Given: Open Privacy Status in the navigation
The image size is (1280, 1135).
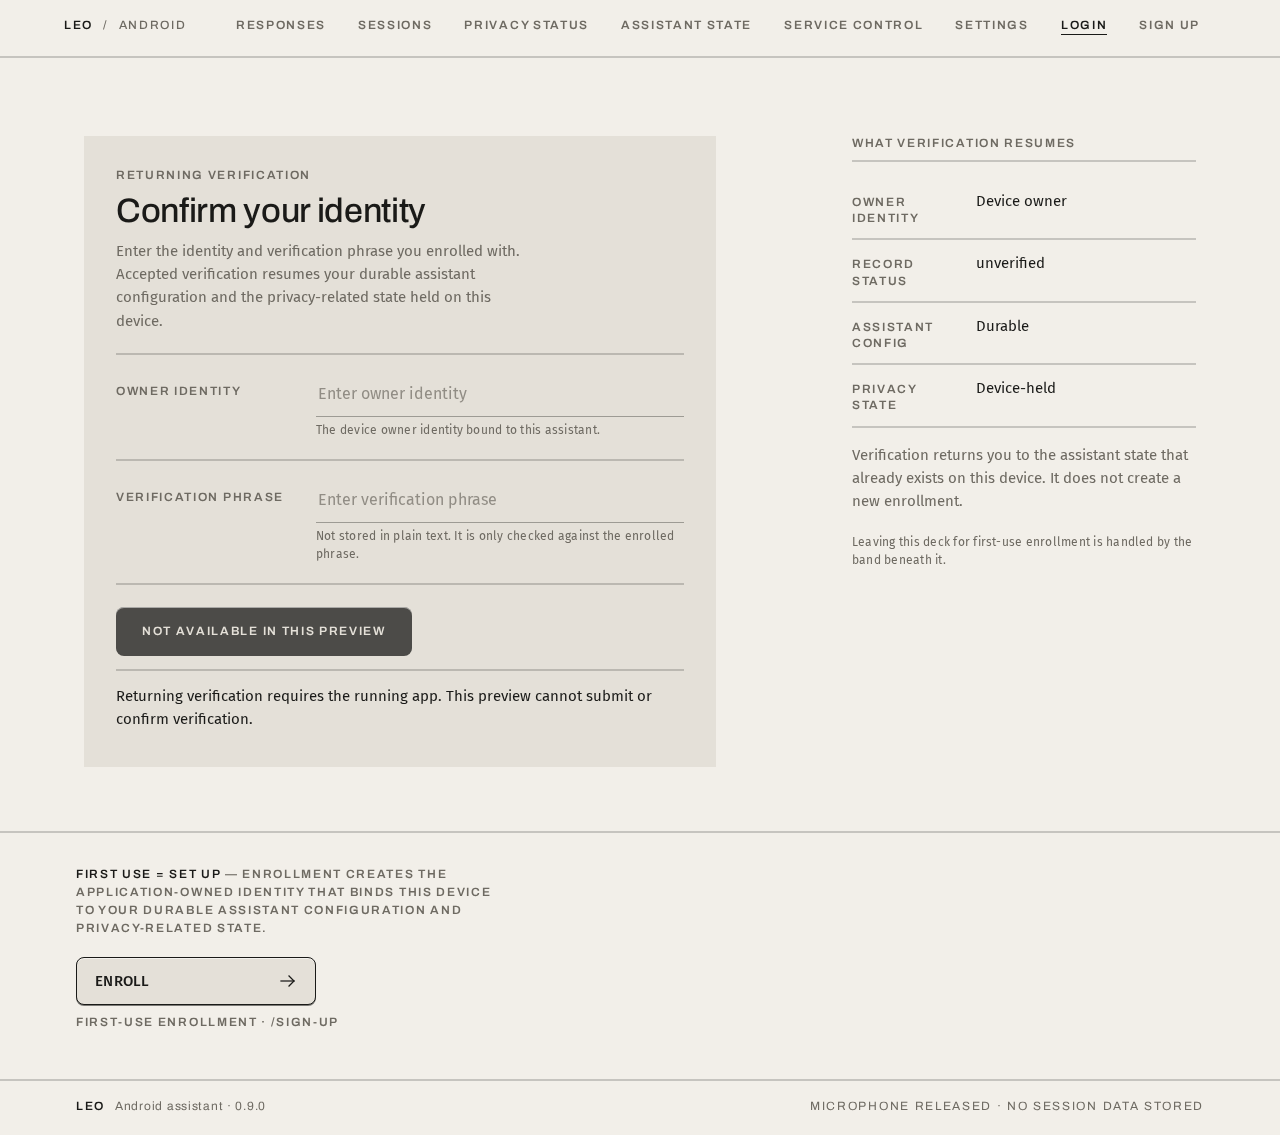Looking at the screenshot, I should coord(526,25).
